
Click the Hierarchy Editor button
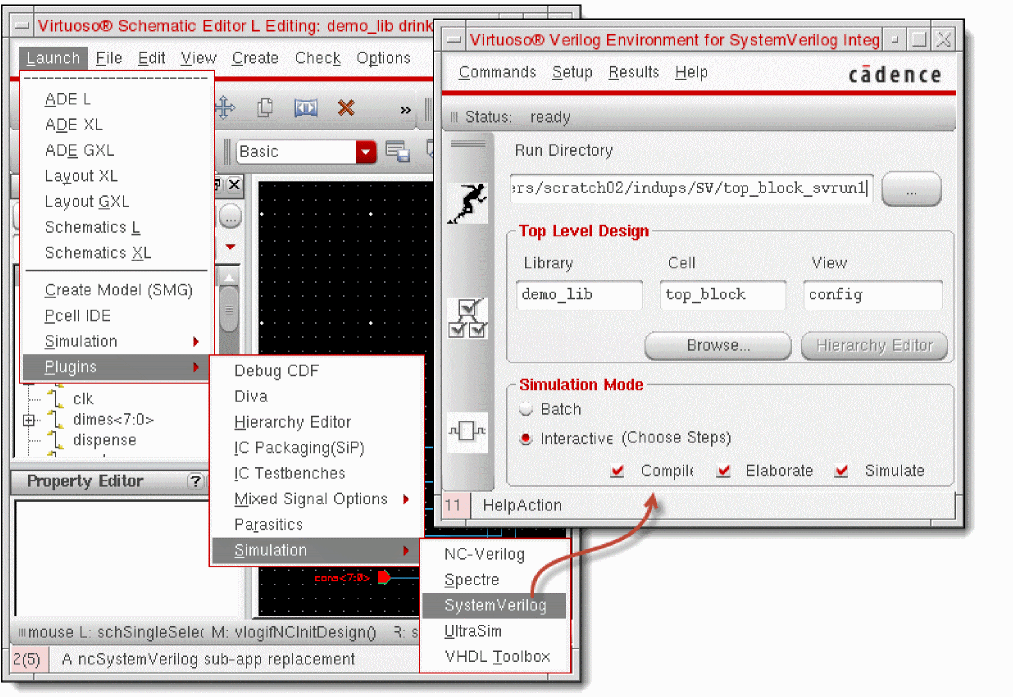pyautogui.click(x=875, y=346)
